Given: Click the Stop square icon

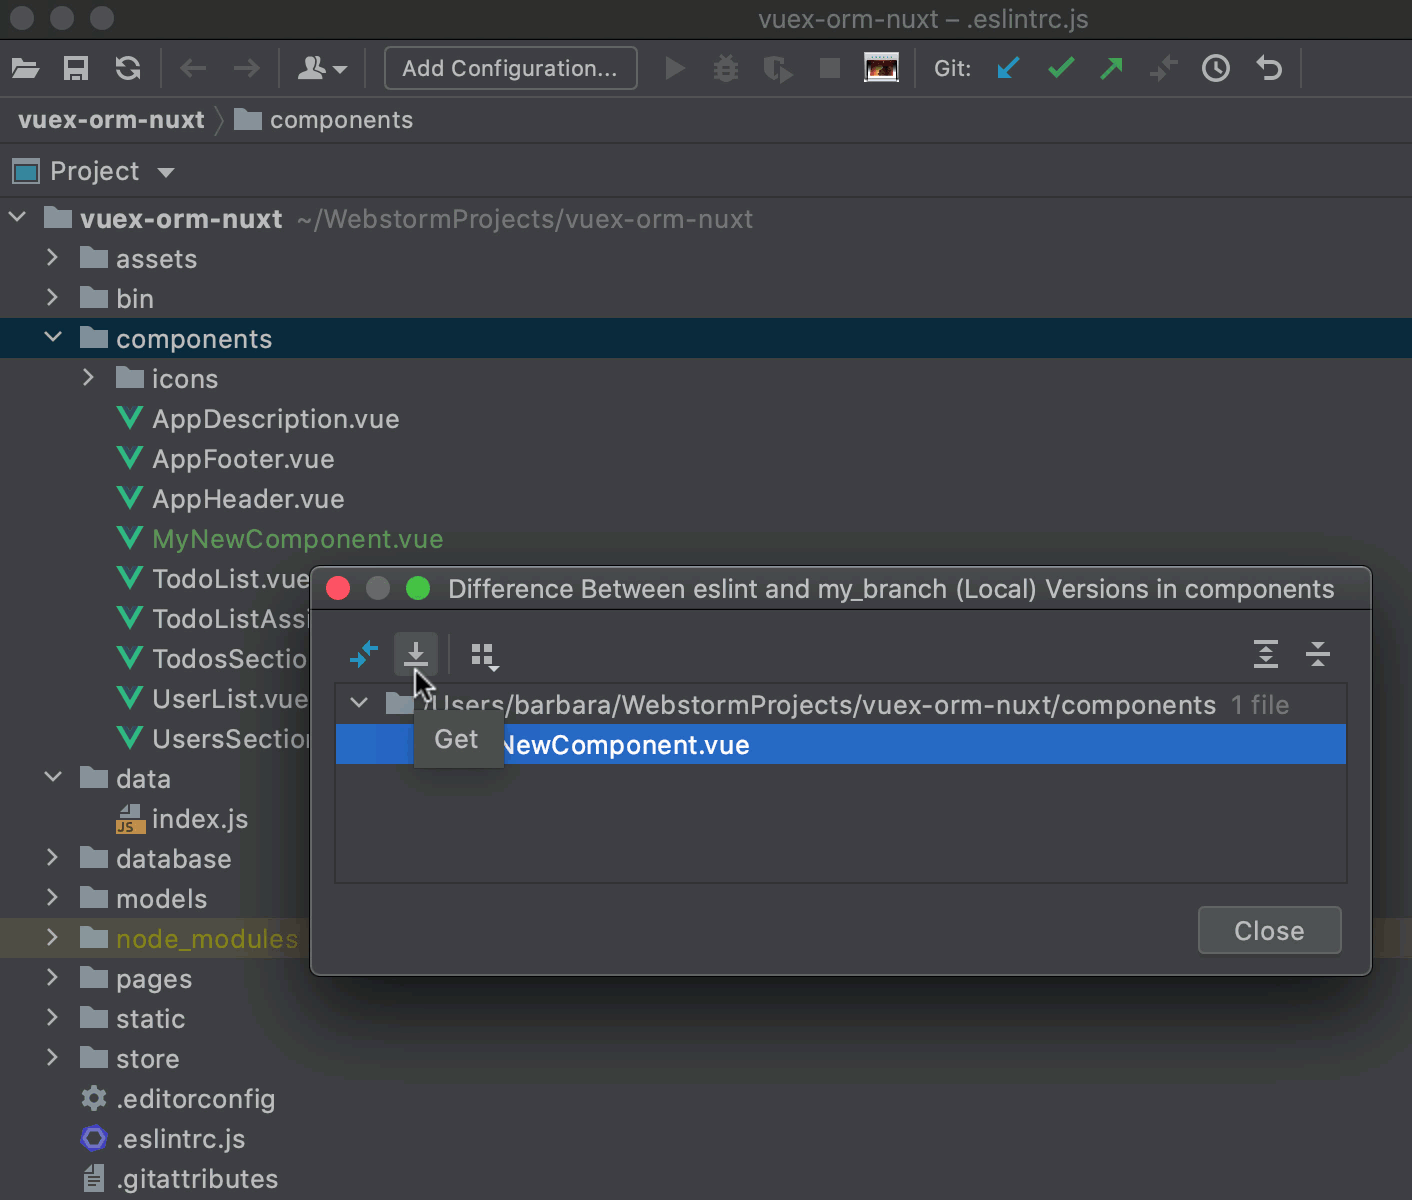Looking at the screenshot, I should tap(829, 68).
